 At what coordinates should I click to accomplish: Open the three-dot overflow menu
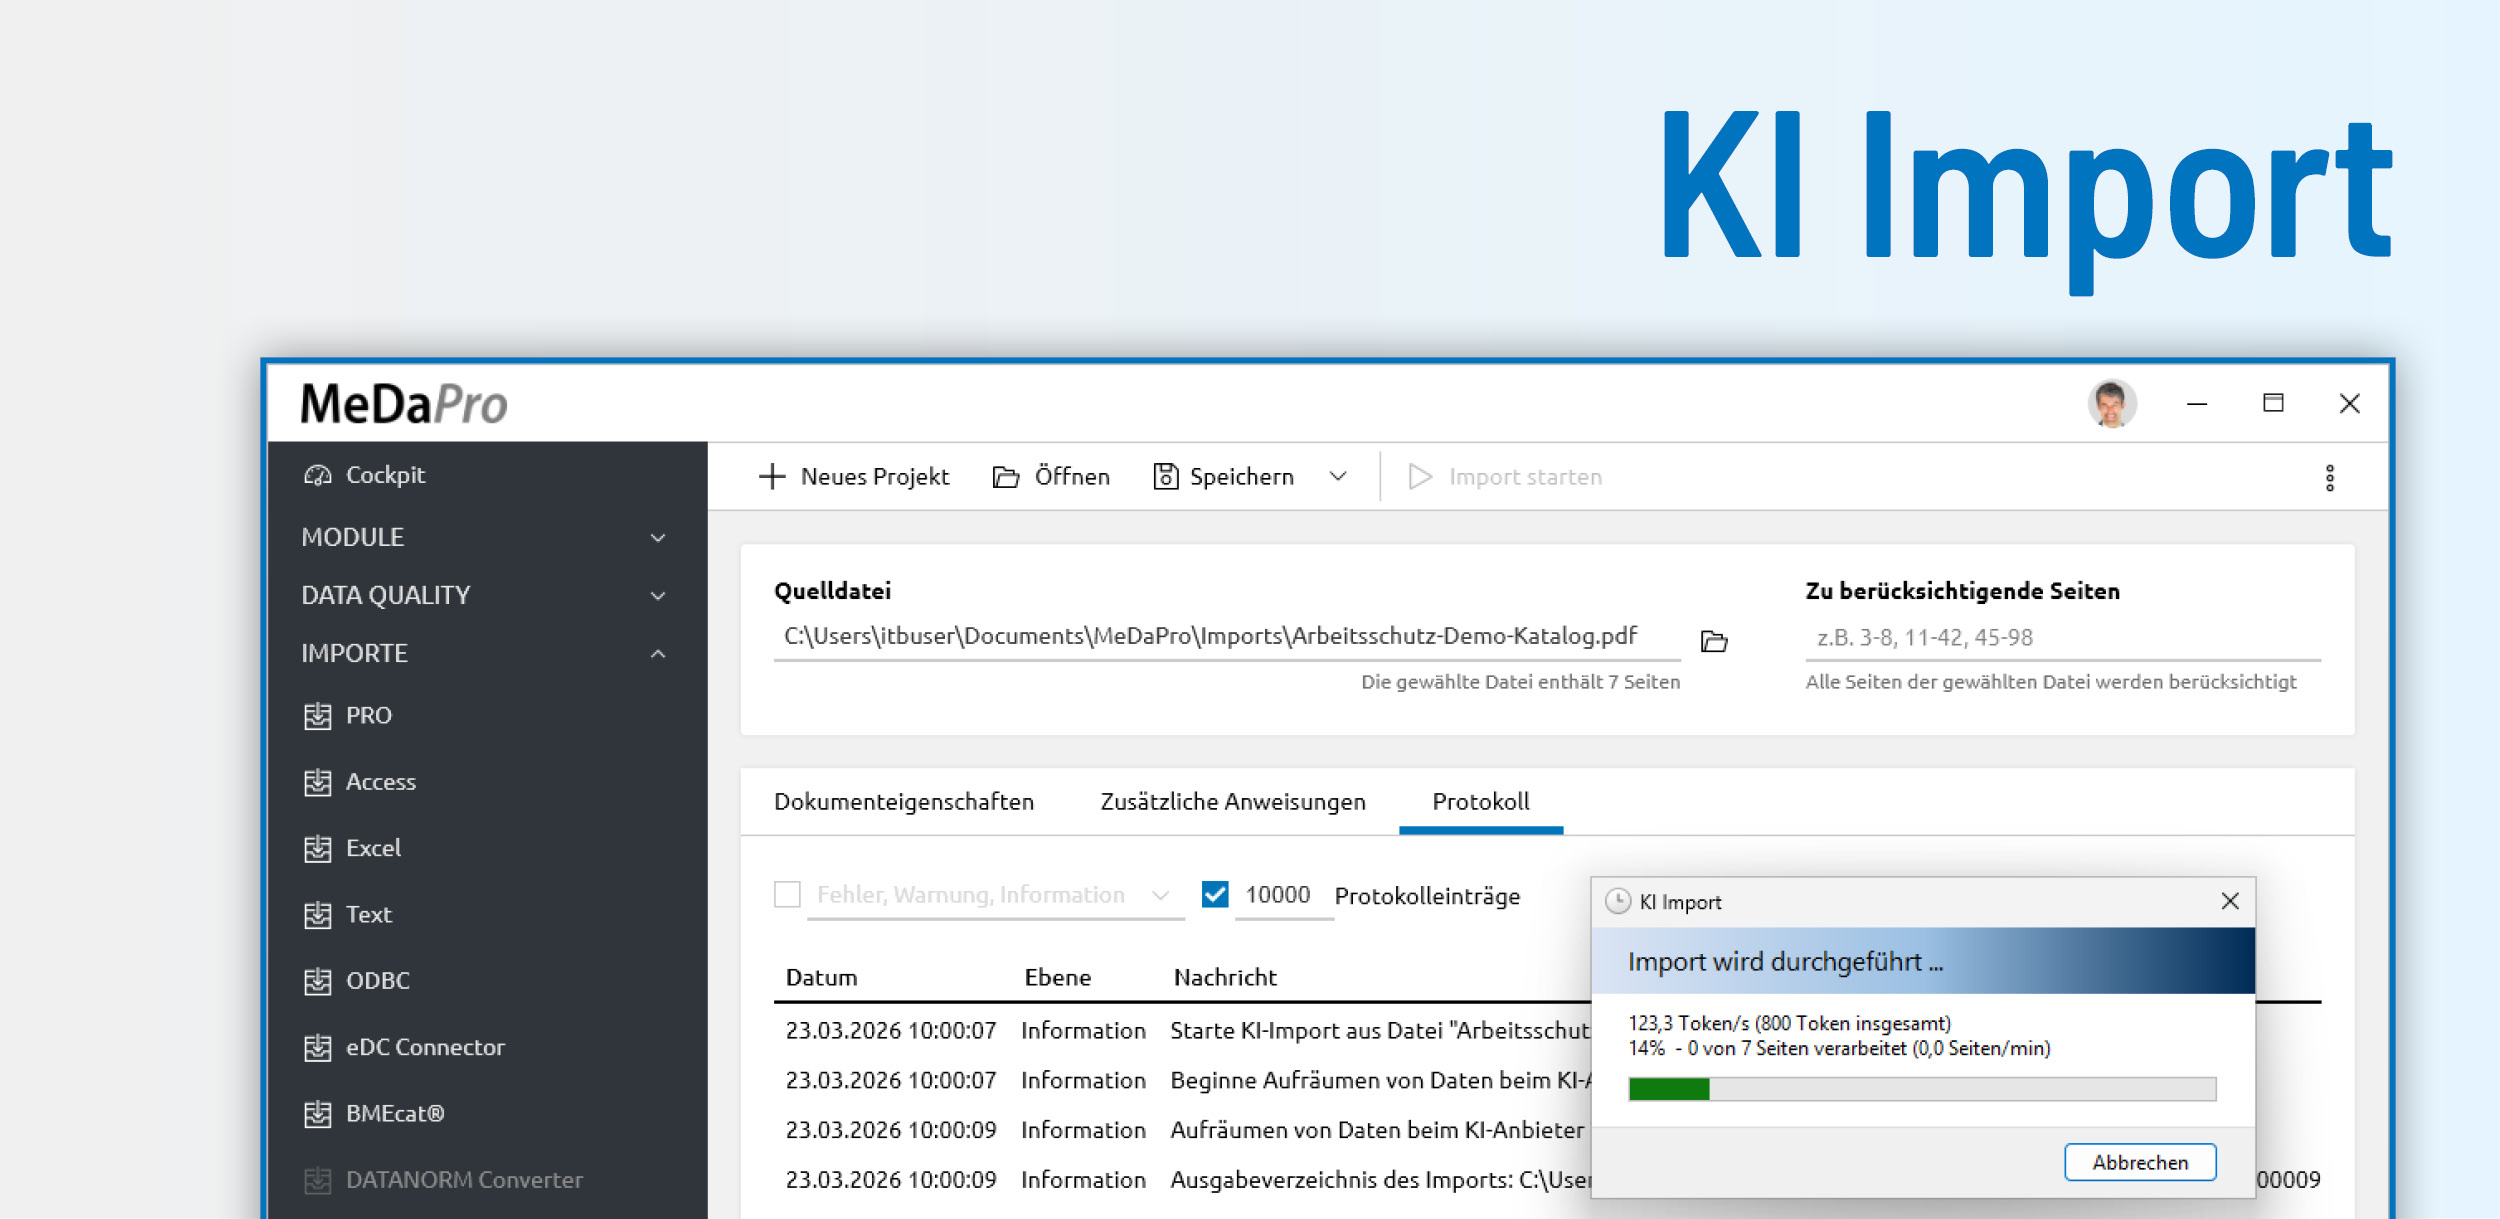point(2330,478)
